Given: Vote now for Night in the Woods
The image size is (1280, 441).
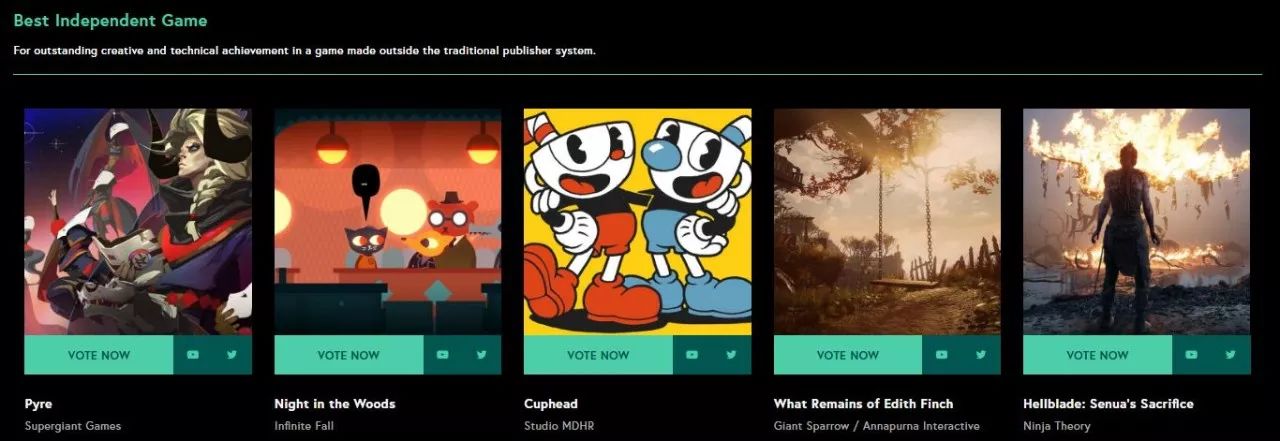Looking at the screenshot, I should click(x=348, y=355).
